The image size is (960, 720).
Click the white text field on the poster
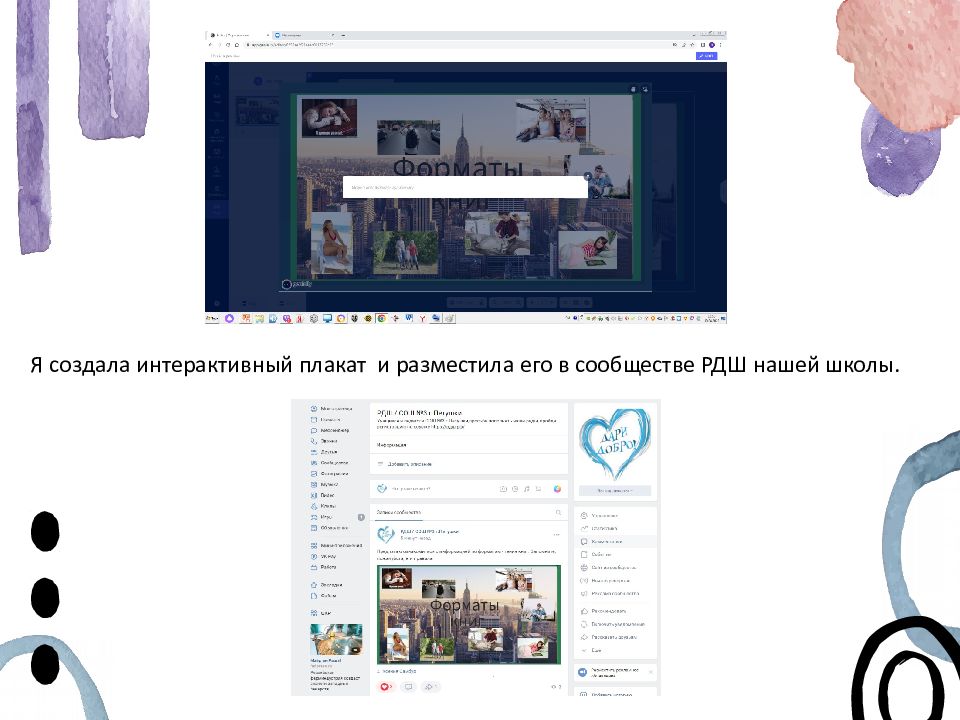[465, 187]
